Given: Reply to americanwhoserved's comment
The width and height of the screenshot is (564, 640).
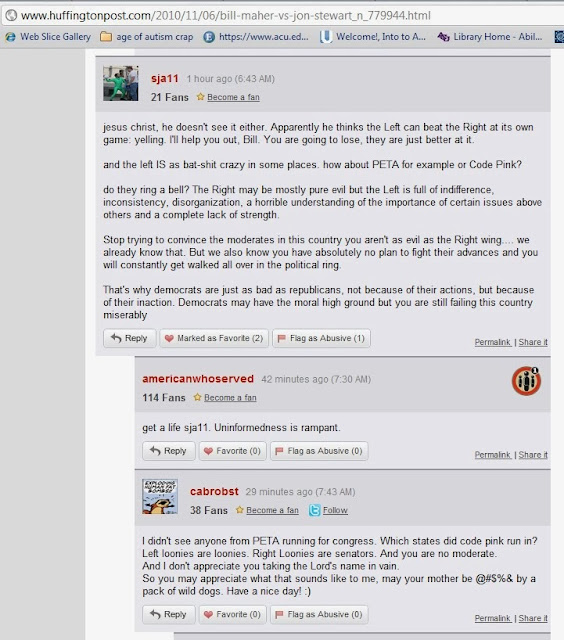Looking at the screenshot, I should pos(169,451).
